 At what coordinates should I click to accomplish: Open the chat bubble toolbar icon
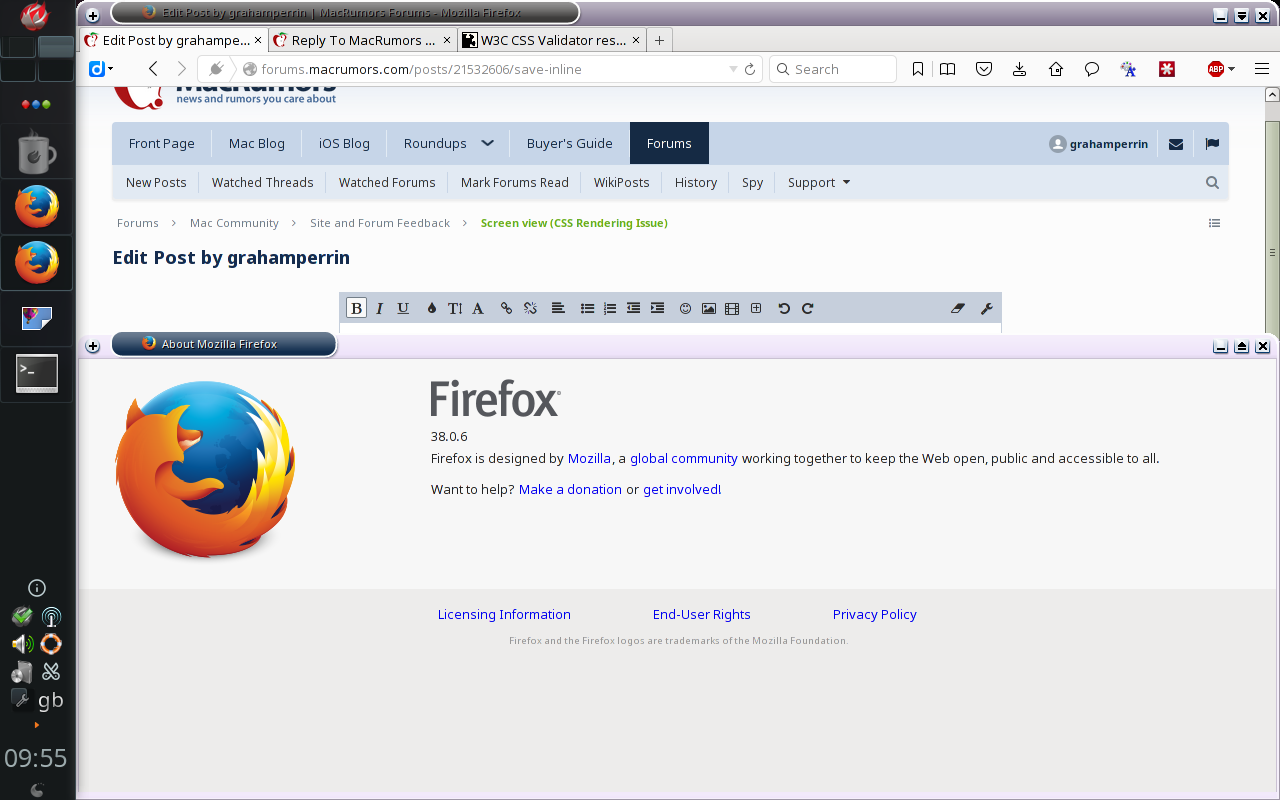point(1092,69)
